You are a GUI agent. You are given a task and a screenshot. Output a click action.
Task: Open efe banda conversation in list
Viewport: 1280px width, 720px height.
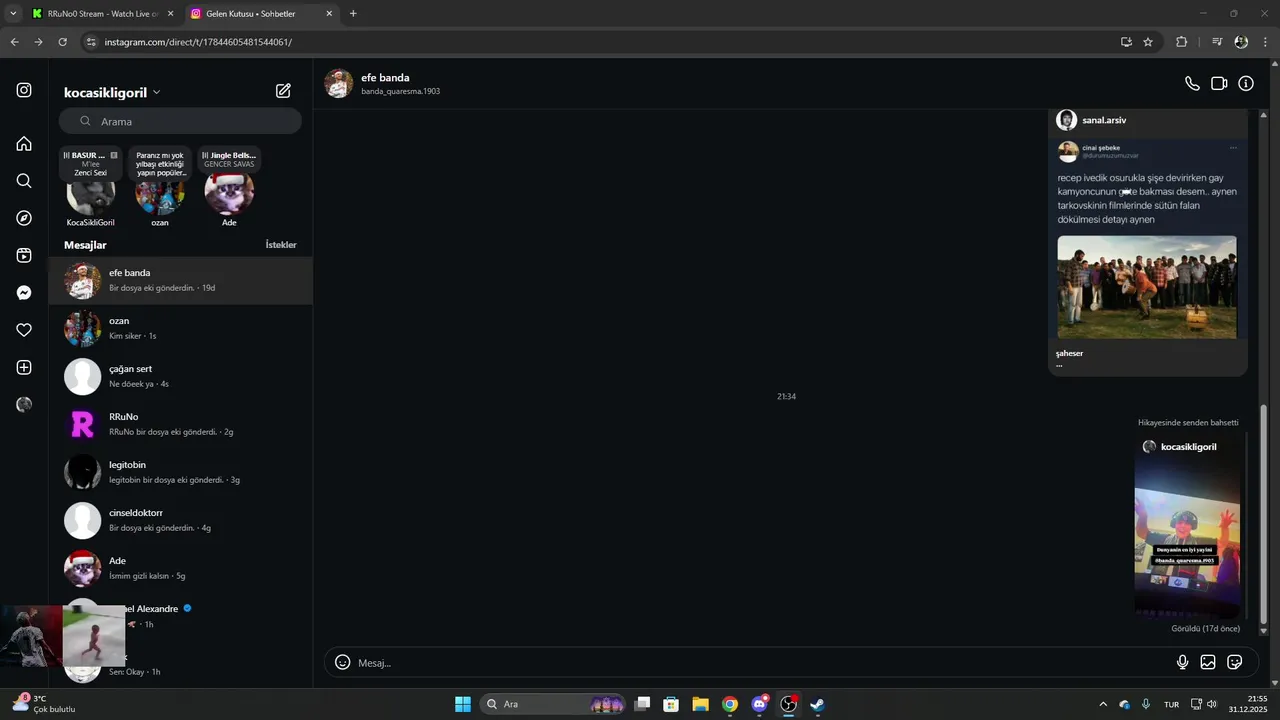tap(180, 280)
